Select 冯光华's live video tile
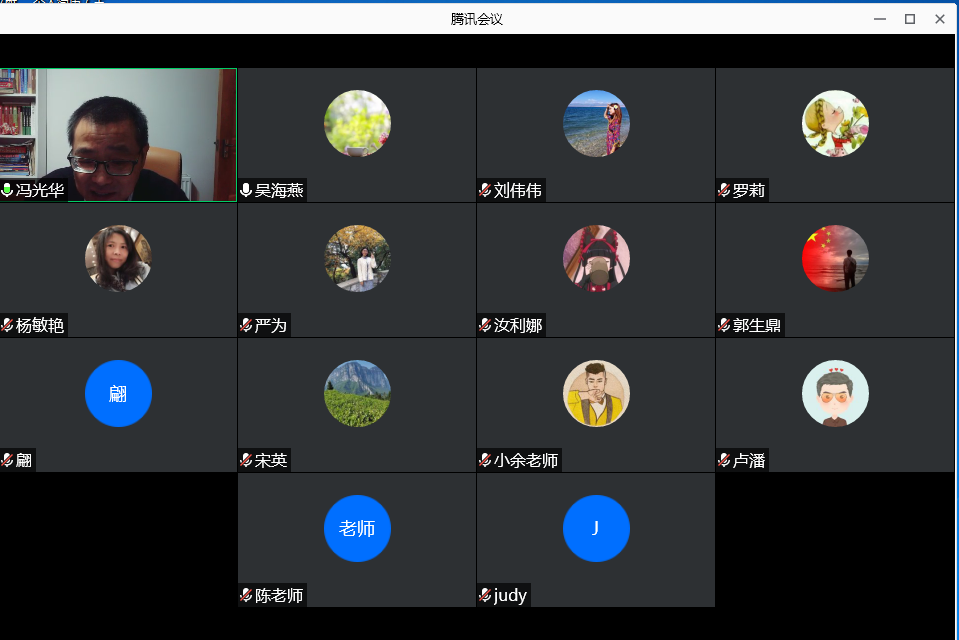The width and height of the screenshot is (959, 640). click(118, 135)
